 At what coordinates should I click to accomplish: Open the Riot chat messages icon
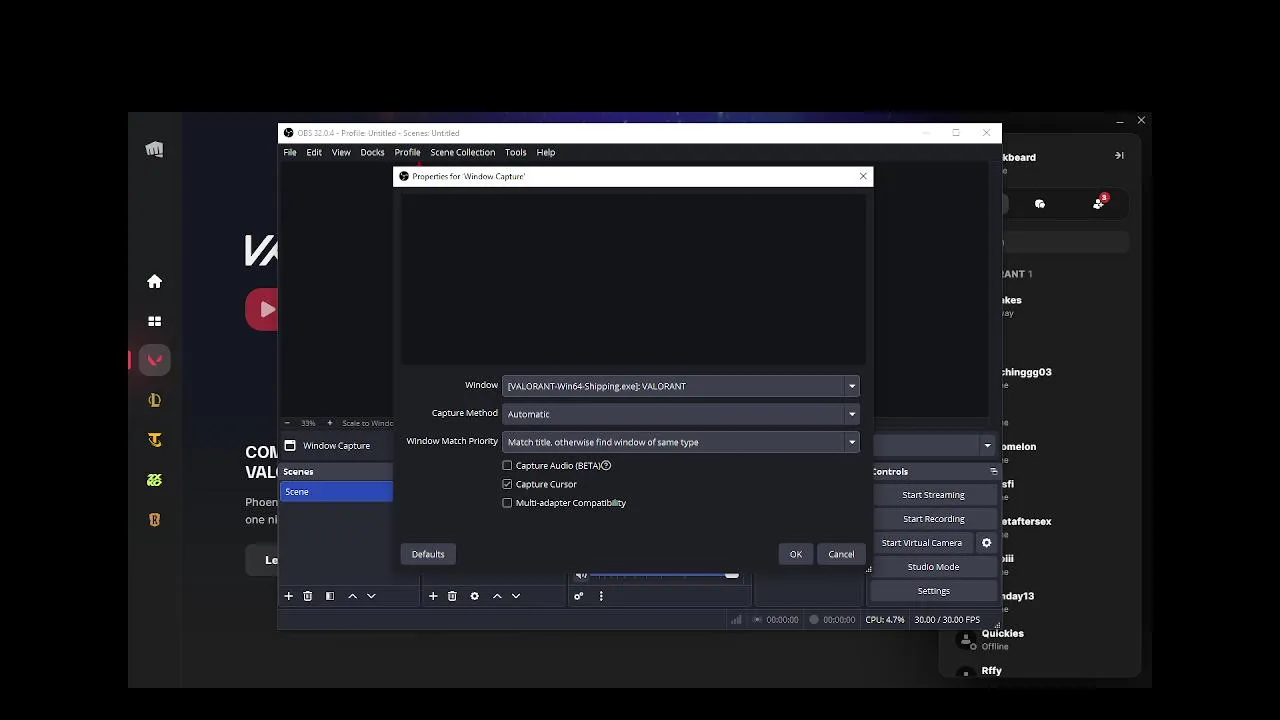click(1040, 203)
